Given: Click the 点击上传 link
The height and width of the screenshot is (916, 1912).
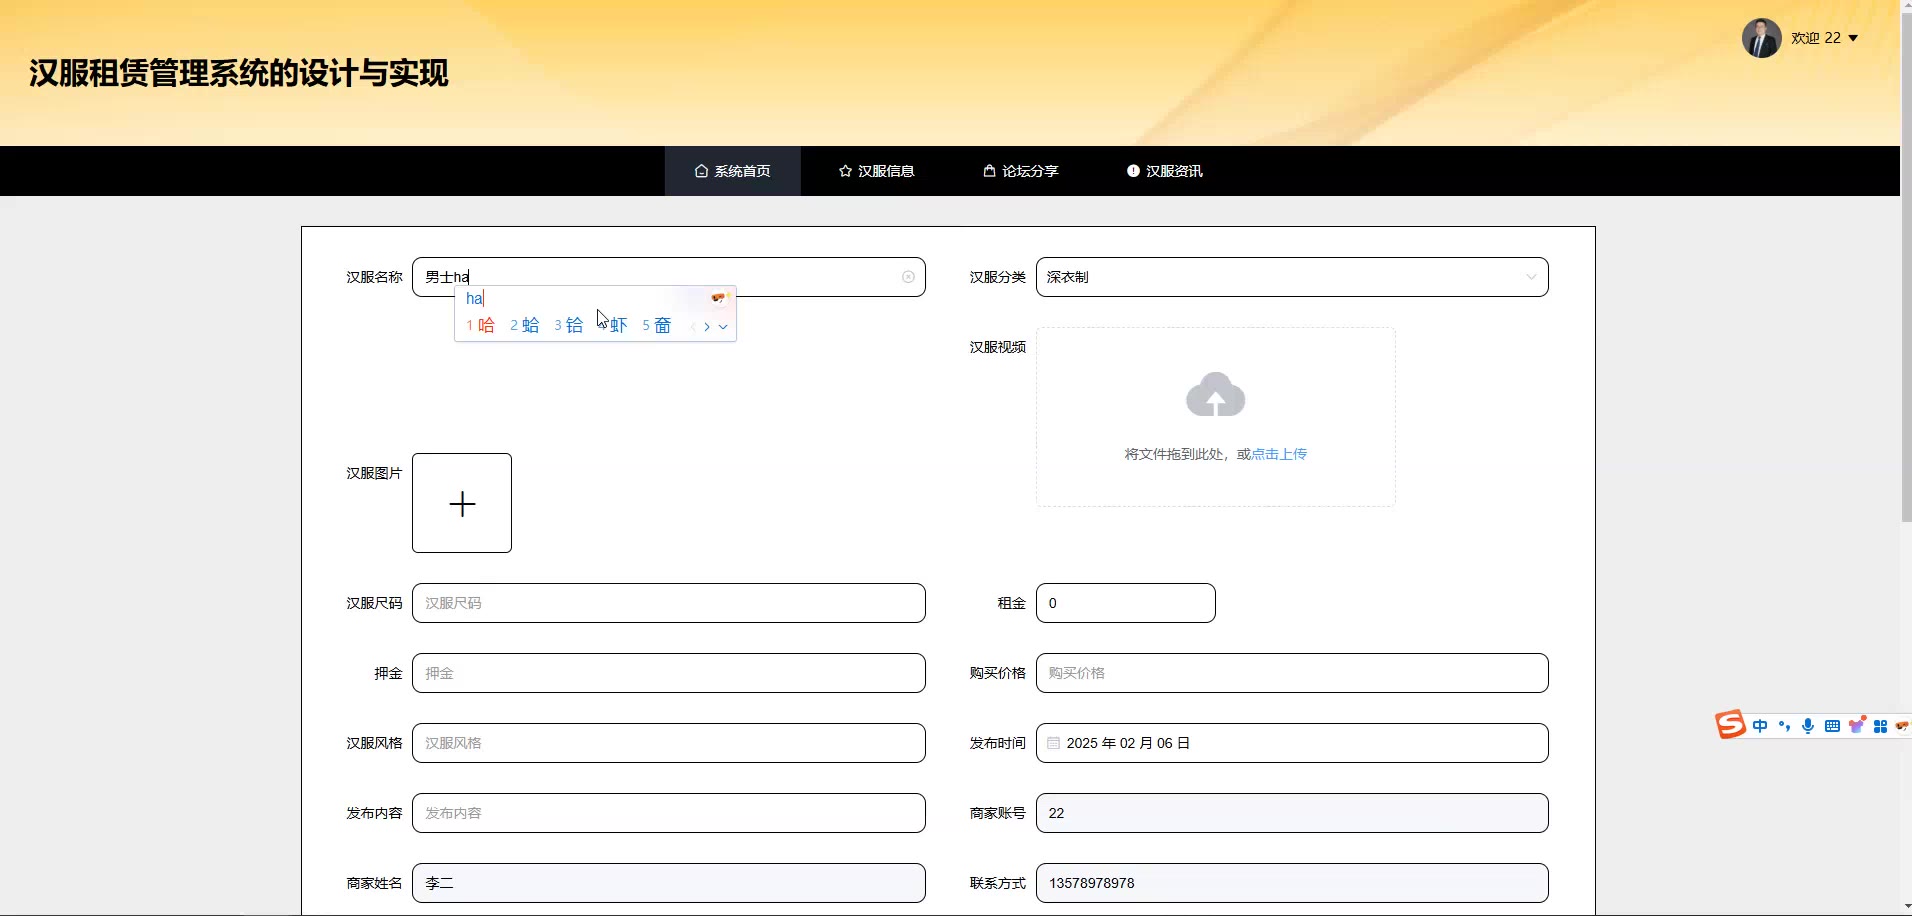Looking at the screenshot, I should coord(1279,454).
